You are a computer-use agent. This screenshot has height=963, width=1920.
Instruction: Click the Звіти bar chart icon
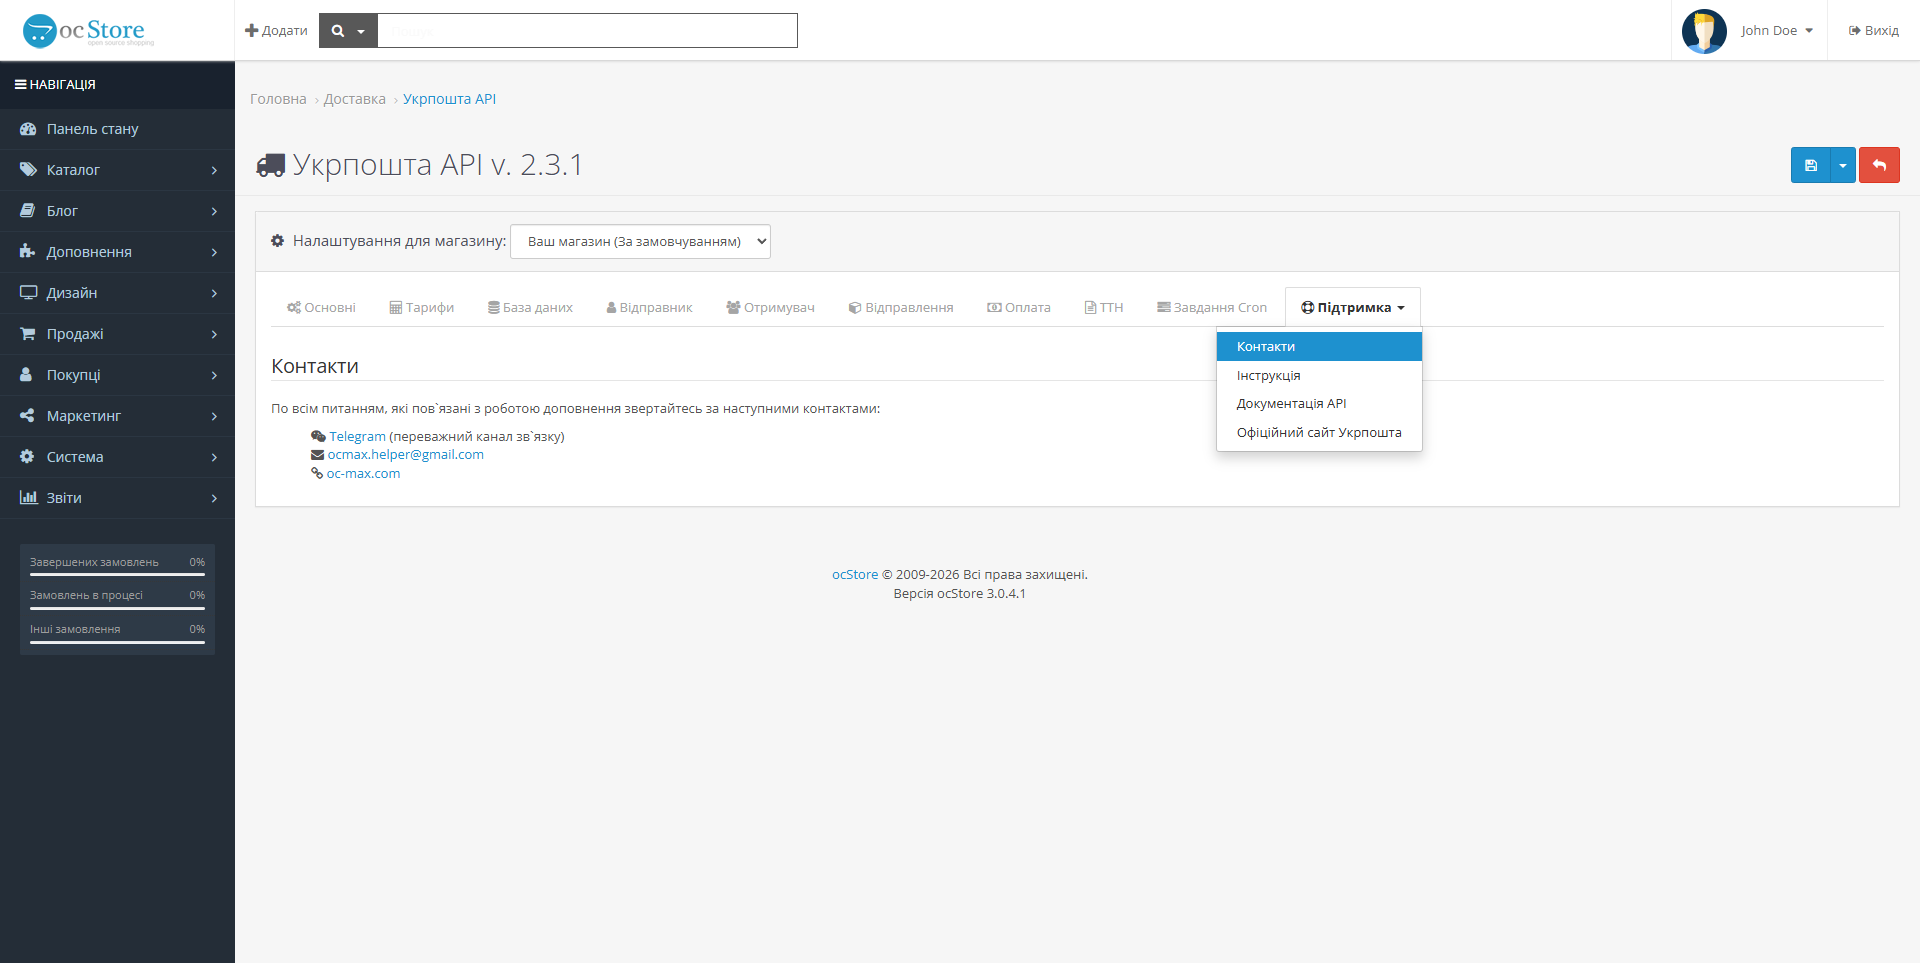[28, 498]
